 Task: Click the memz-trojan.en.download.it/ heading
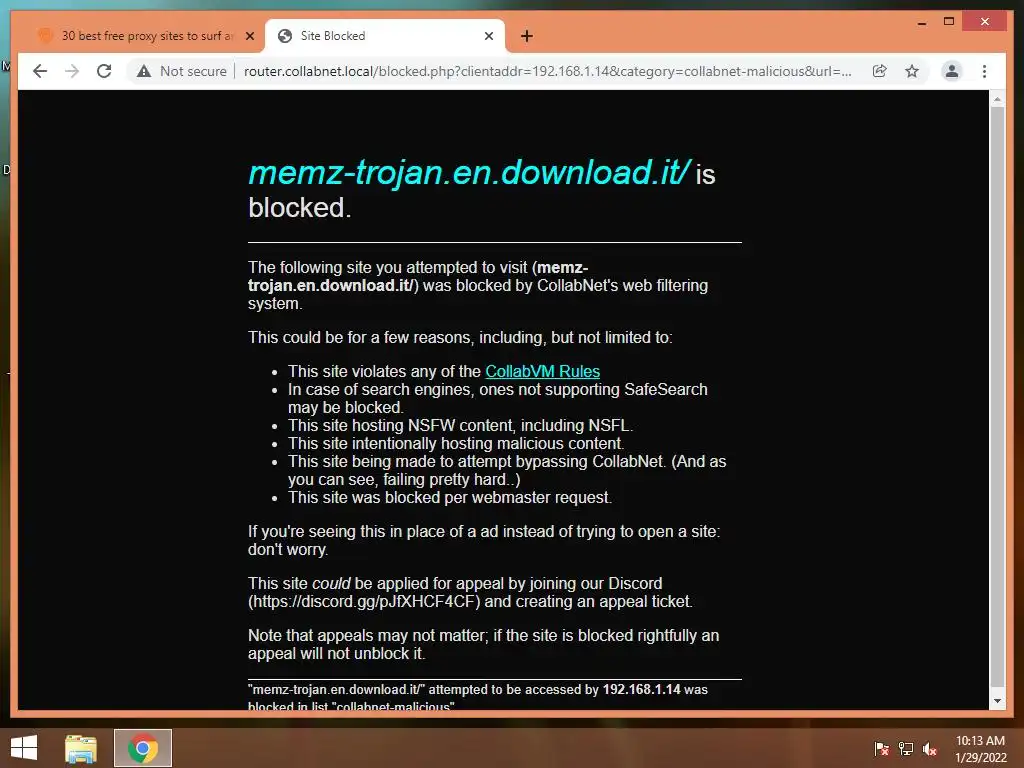(x=469, y=172)
